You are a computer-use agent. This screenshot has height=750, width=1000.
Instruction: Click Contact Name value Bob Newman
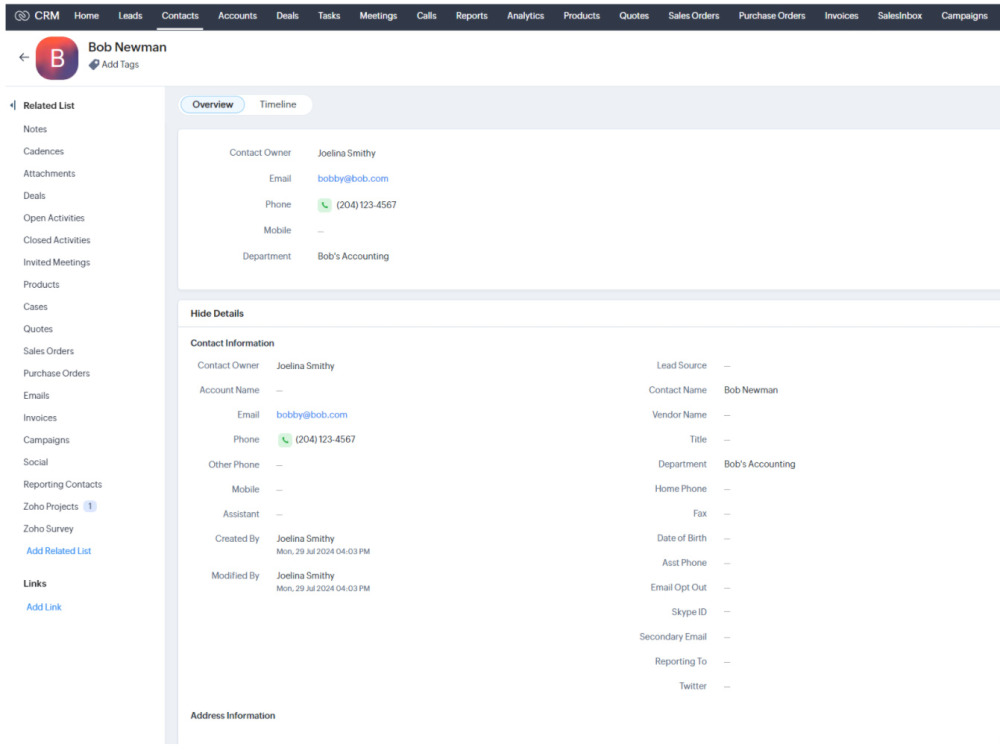(751, 390)
